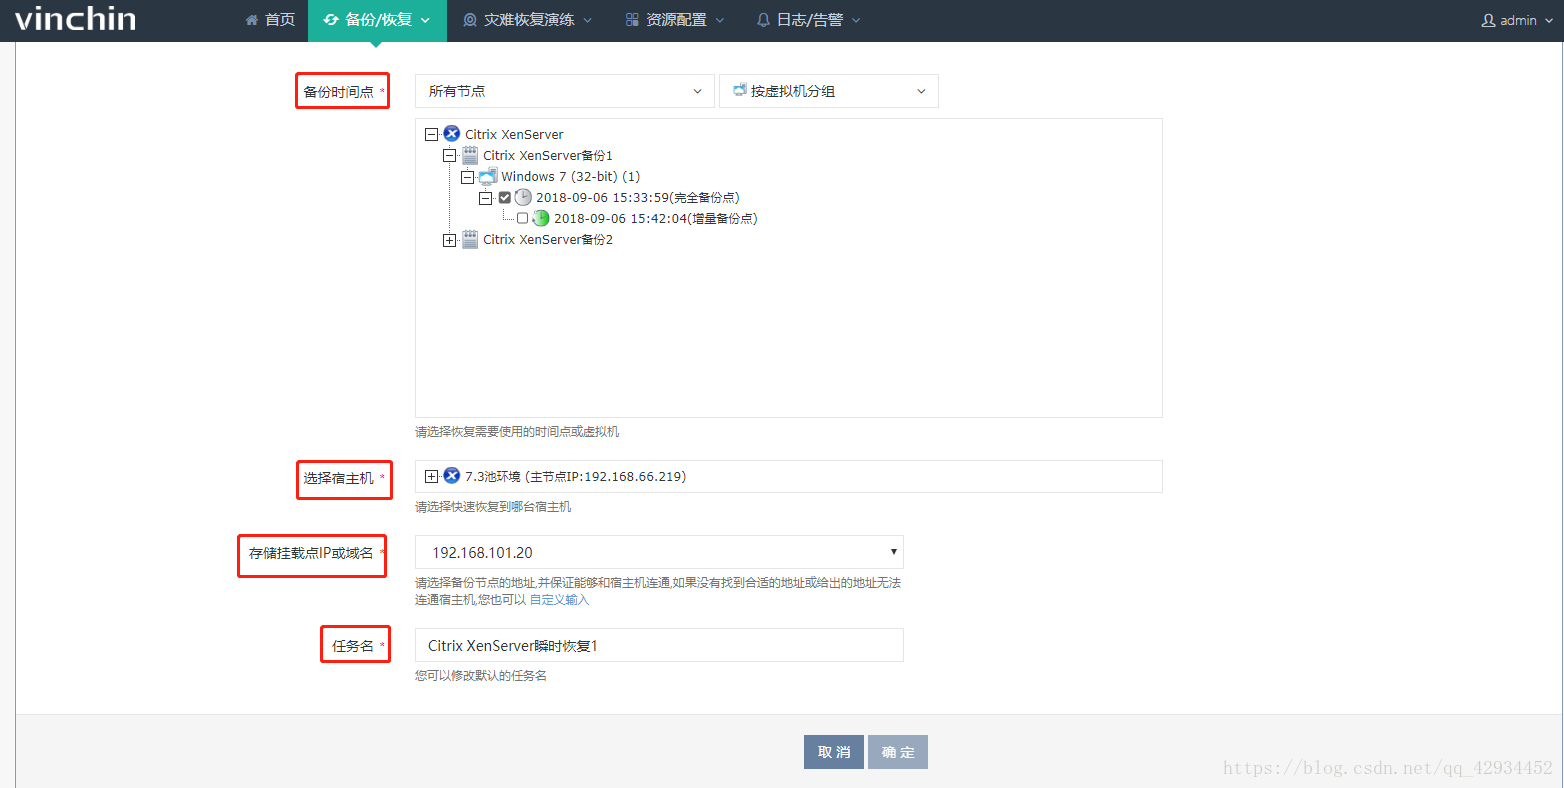Click the Windows 7 (32-bit) virtual machine icon
Screen dimensions: 1564x788
(x=487, y=176)
